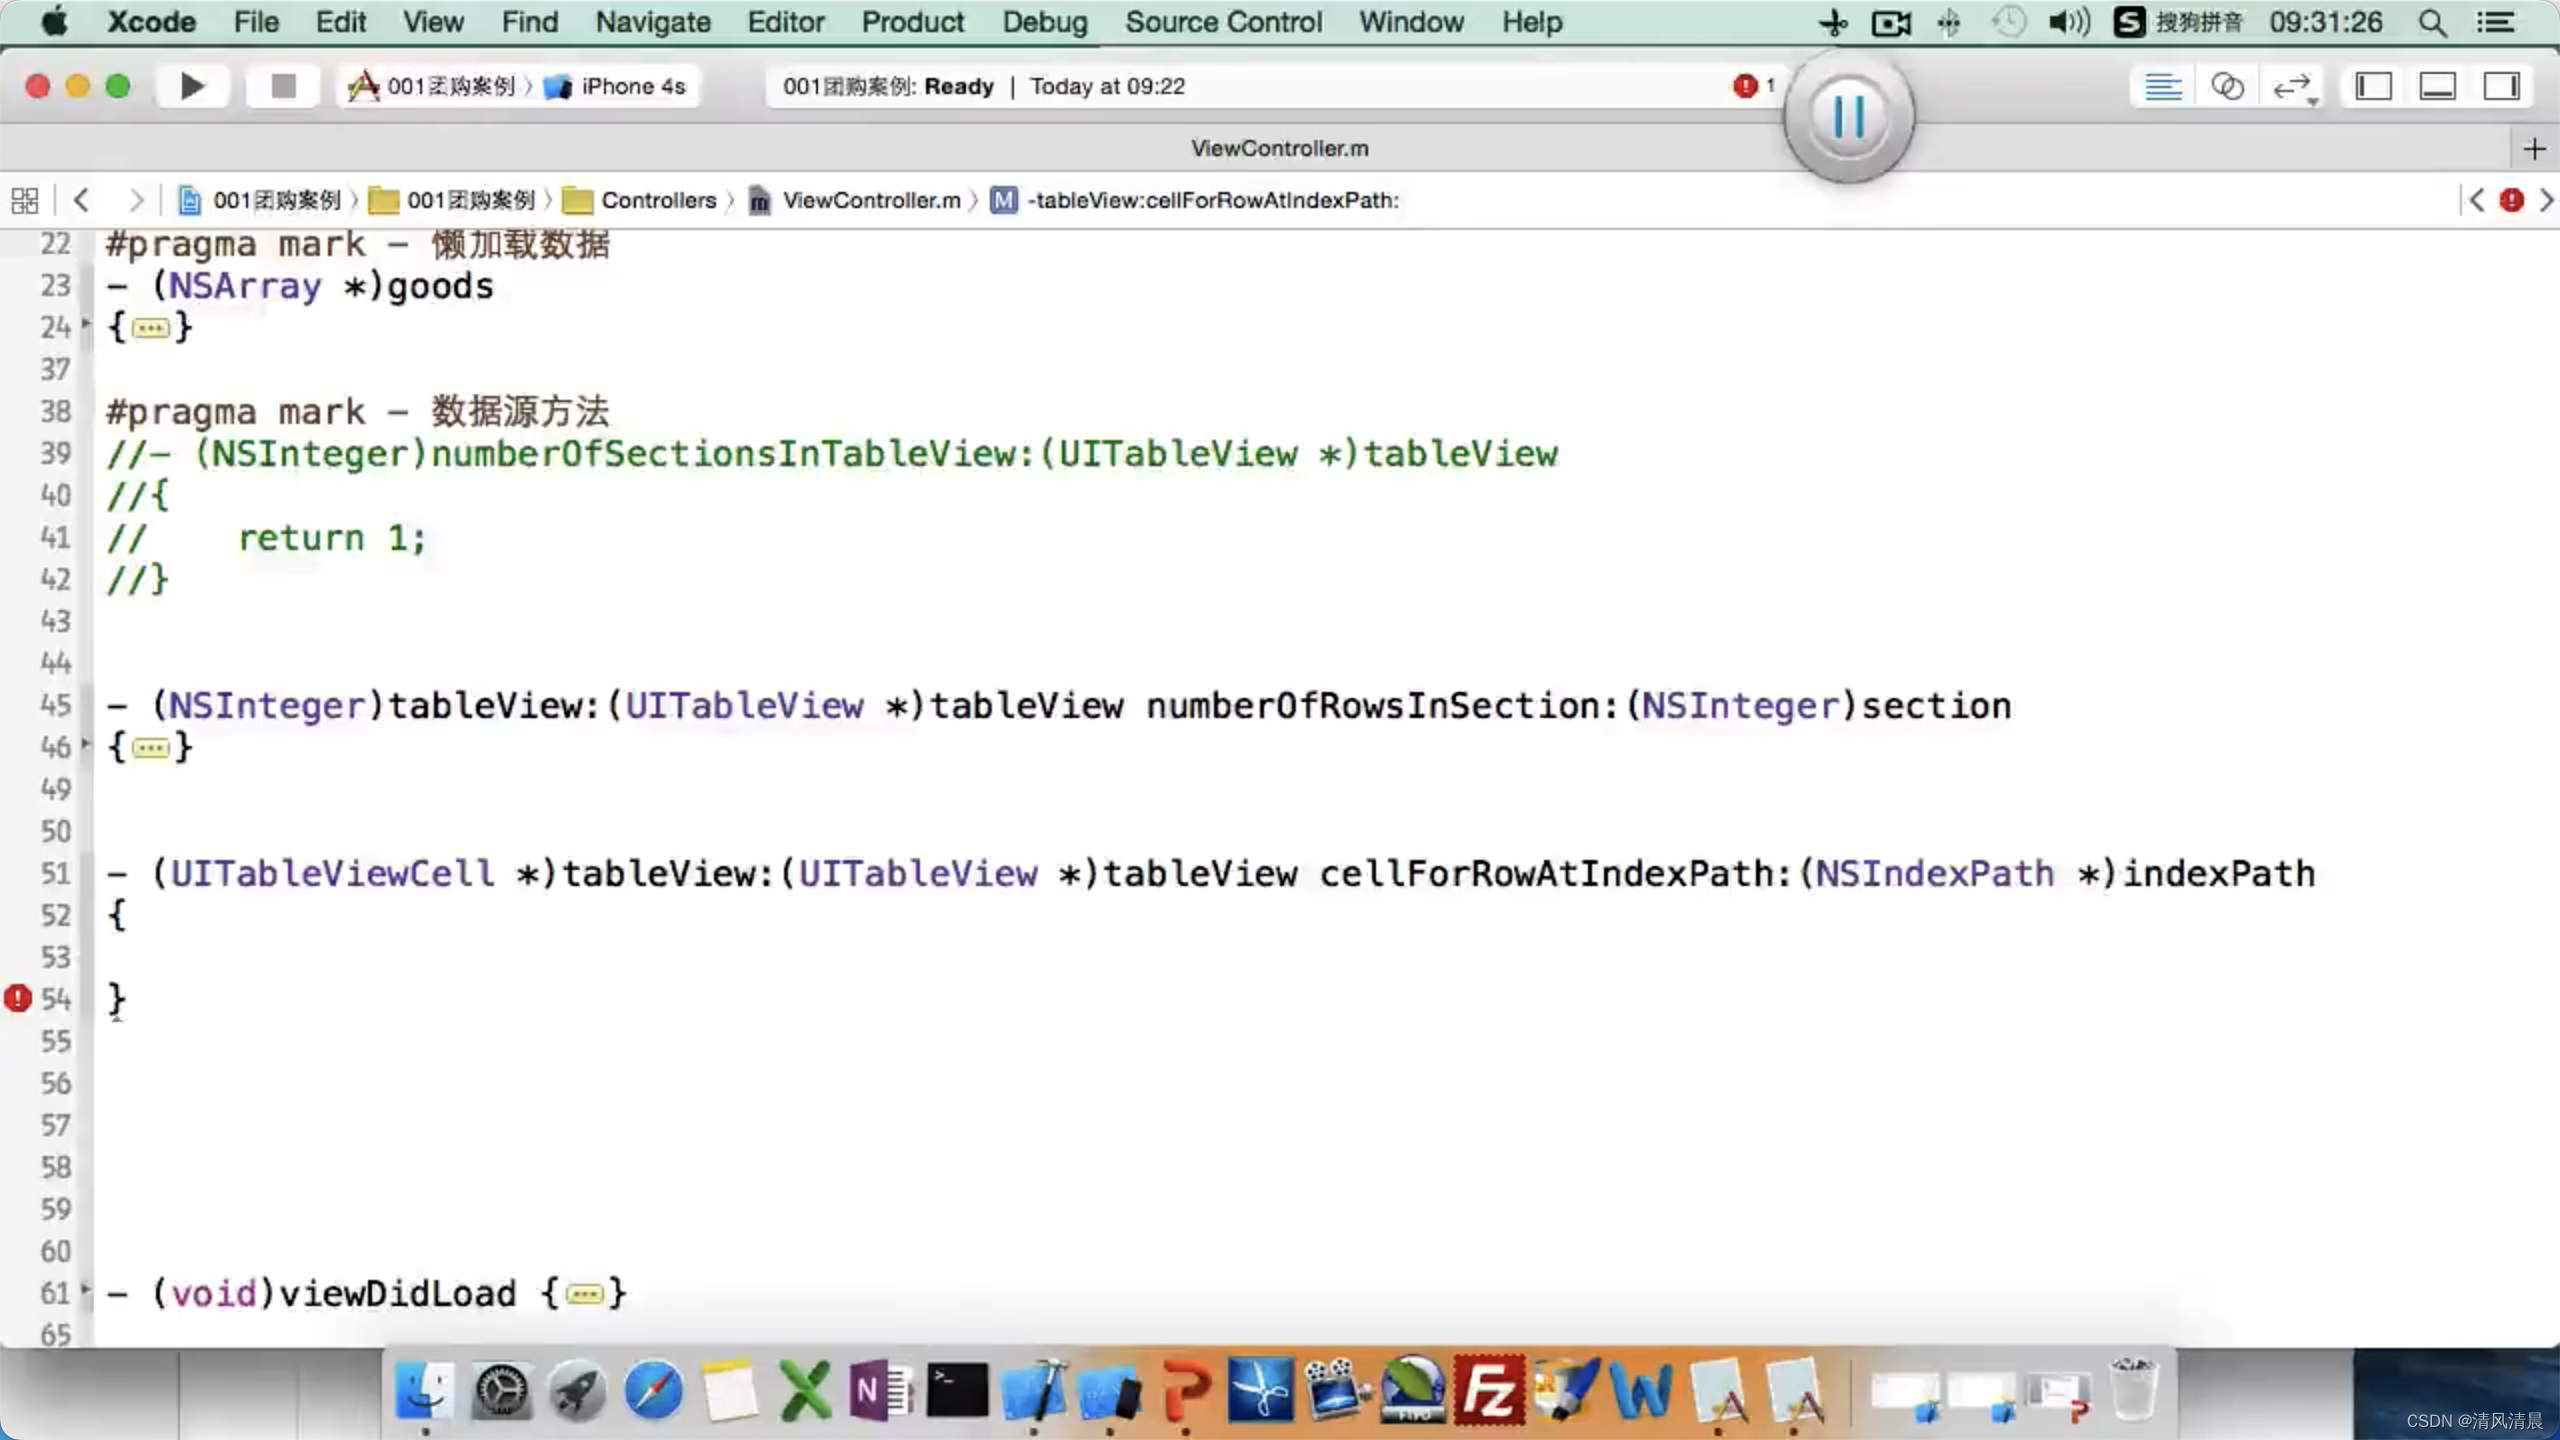Click ViewController.m in jump bar
Viewport: 2560px width, 1440px height.
point(870,200)
